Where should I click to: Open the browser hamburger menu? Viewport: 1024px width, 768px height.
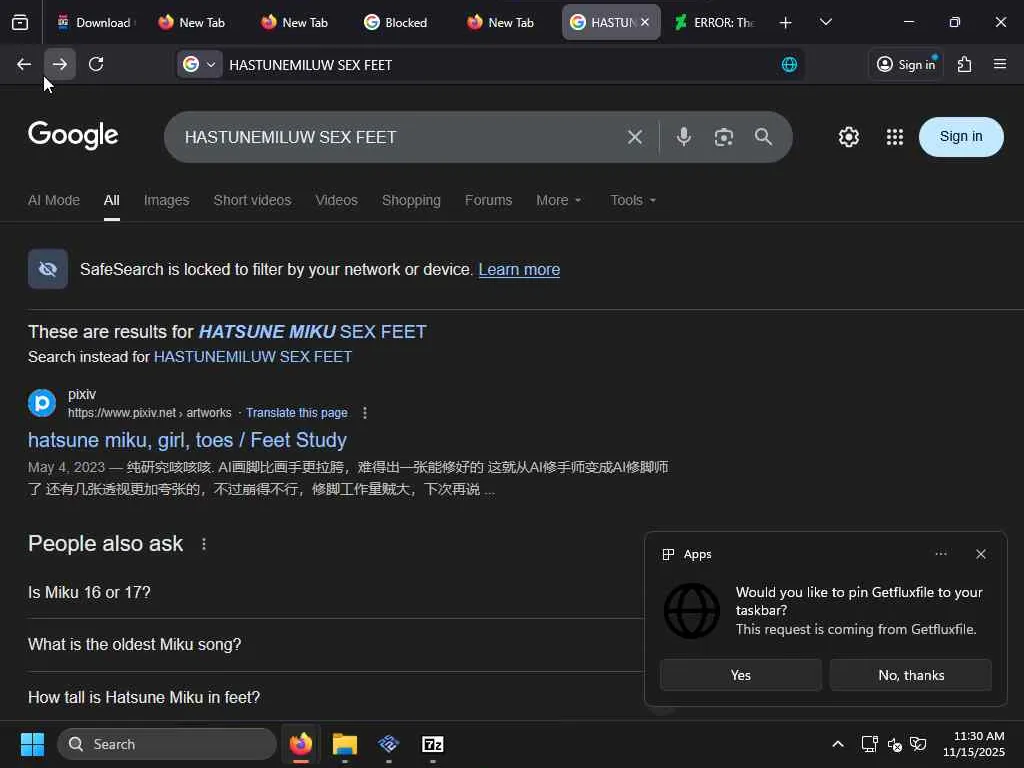click(999, 64)
